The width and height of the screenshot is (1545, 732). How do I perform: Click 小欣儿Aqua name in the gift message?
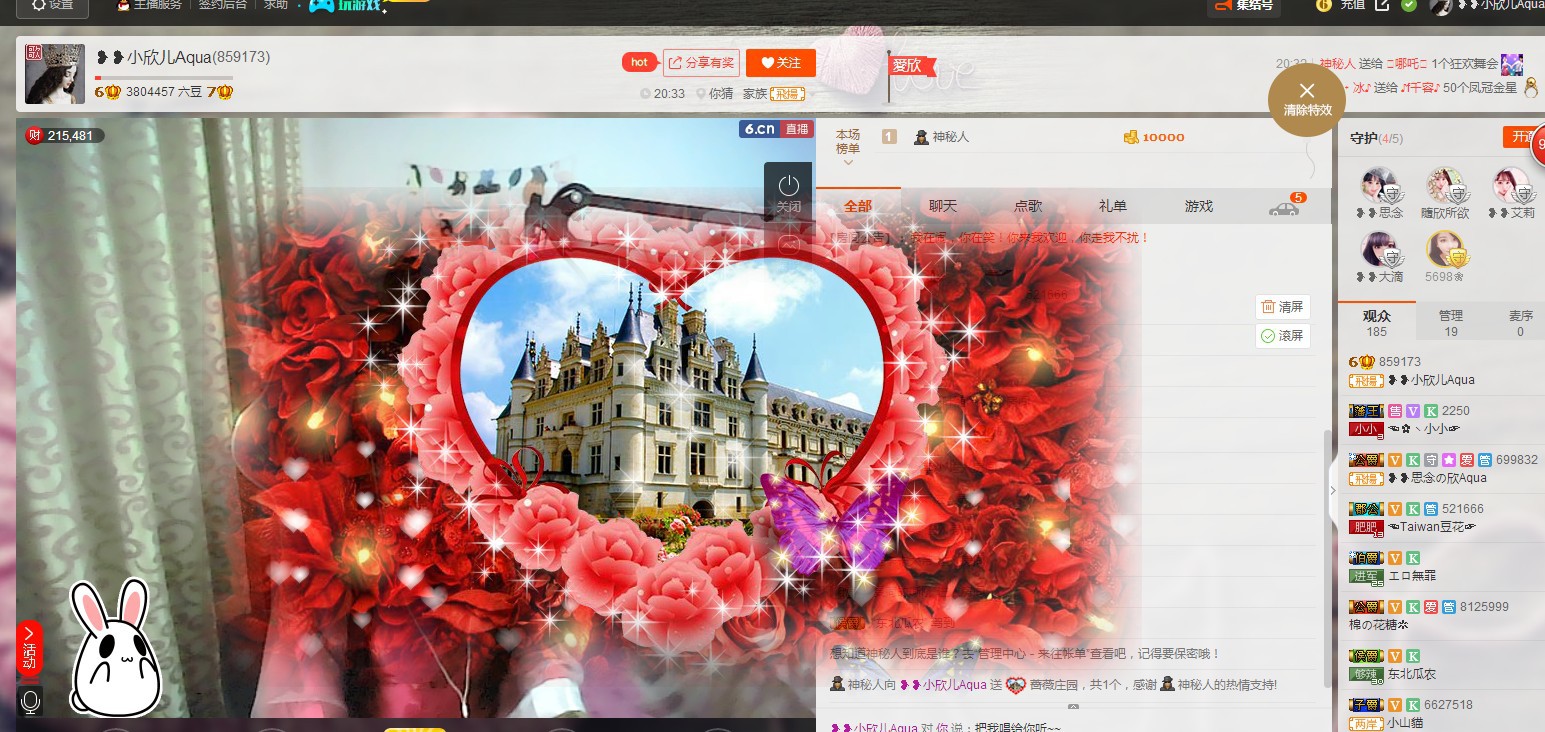pyautogui.click(x=942, y=685)
